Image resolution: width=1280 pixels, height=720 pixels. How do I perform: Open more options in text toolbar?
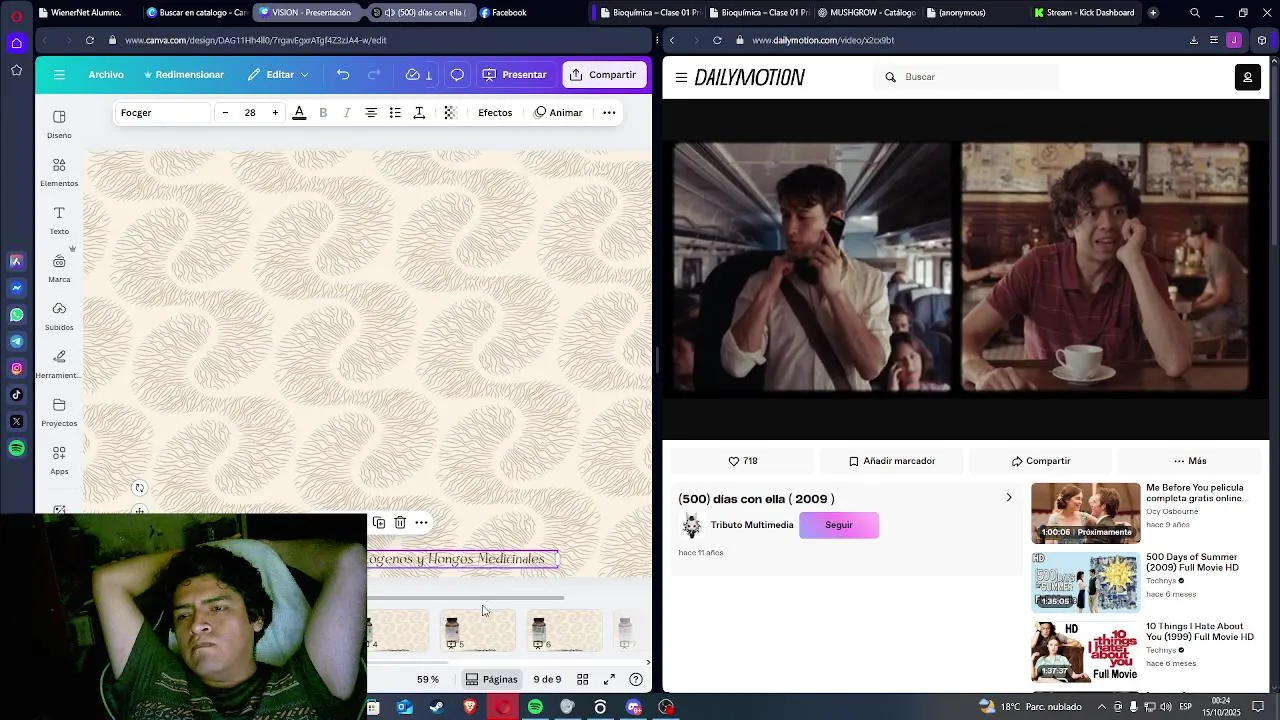[609, 113]
